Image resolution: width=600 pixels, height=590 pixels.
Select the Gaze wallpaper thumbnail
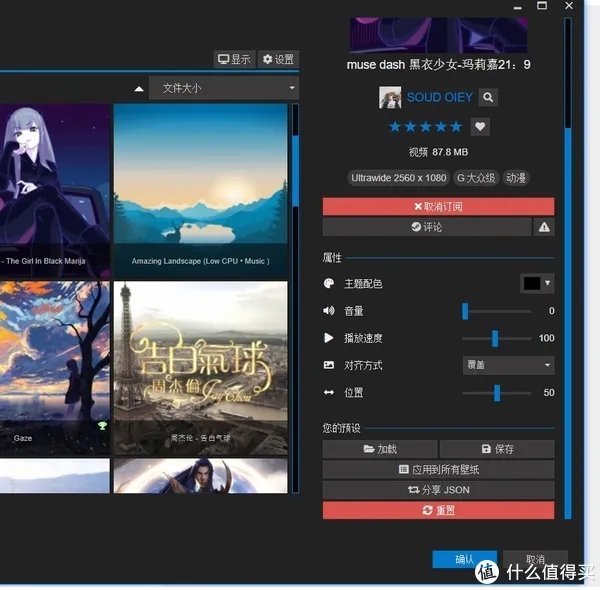55,368
